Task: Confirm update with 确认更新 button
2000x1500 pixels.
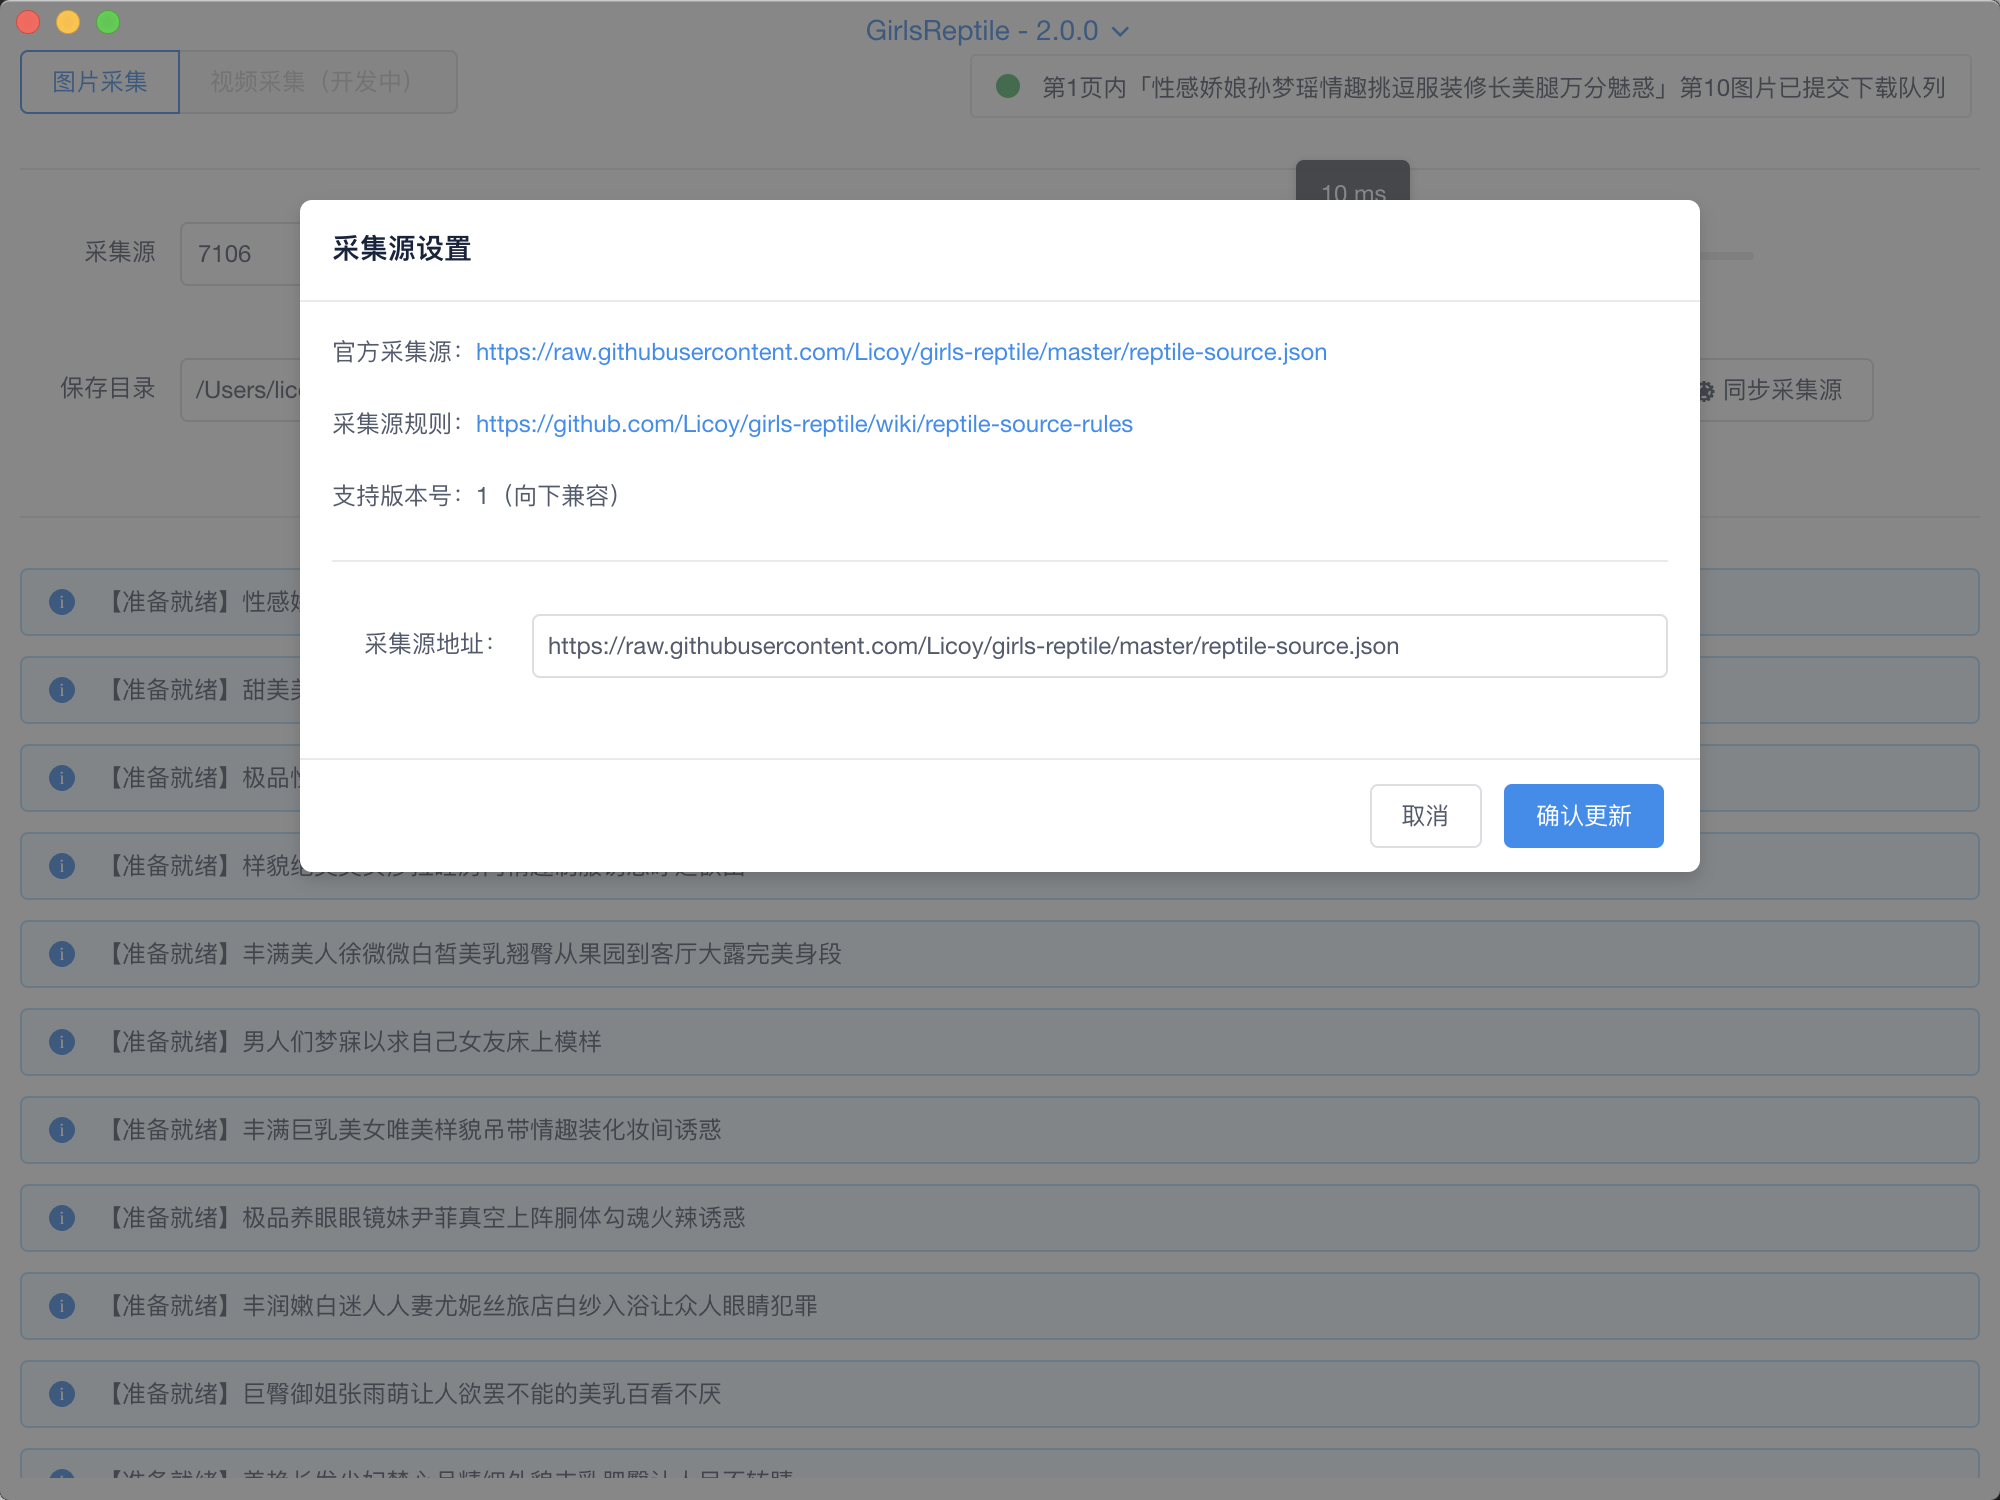Action: click(1583, 816)
